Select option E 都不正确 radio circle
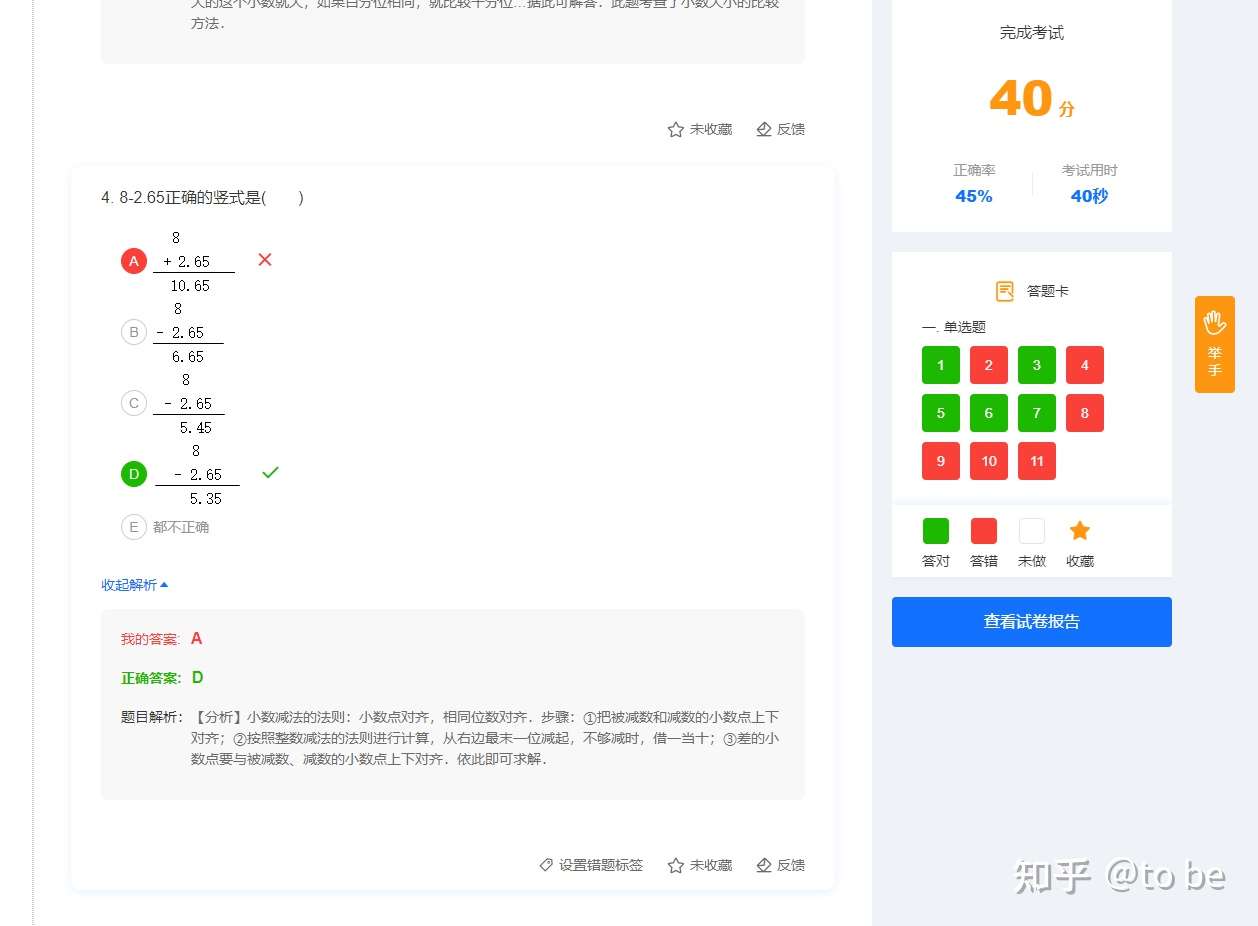 click(x=134, y=527)
